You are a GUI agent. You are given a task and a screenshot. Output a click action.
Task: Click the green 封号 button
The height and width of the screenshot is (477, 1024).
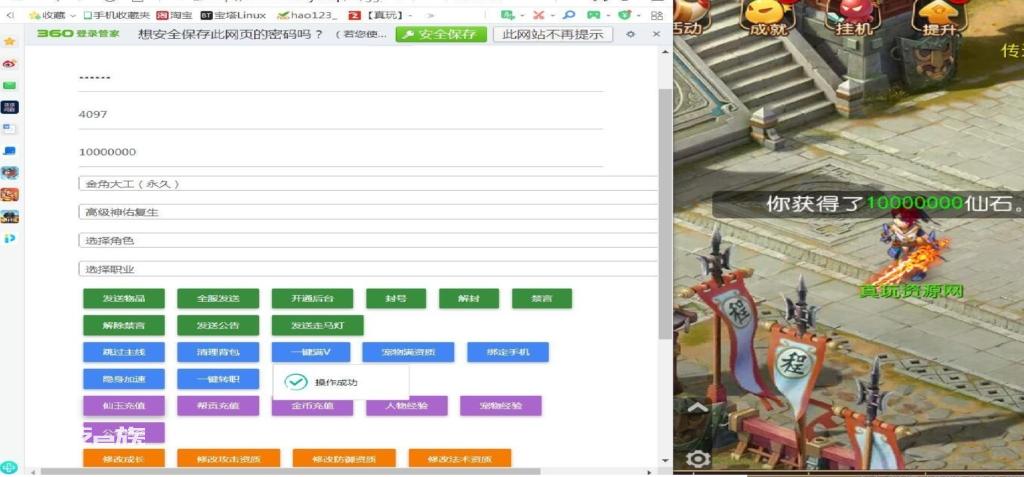click(x=396, y=299)
